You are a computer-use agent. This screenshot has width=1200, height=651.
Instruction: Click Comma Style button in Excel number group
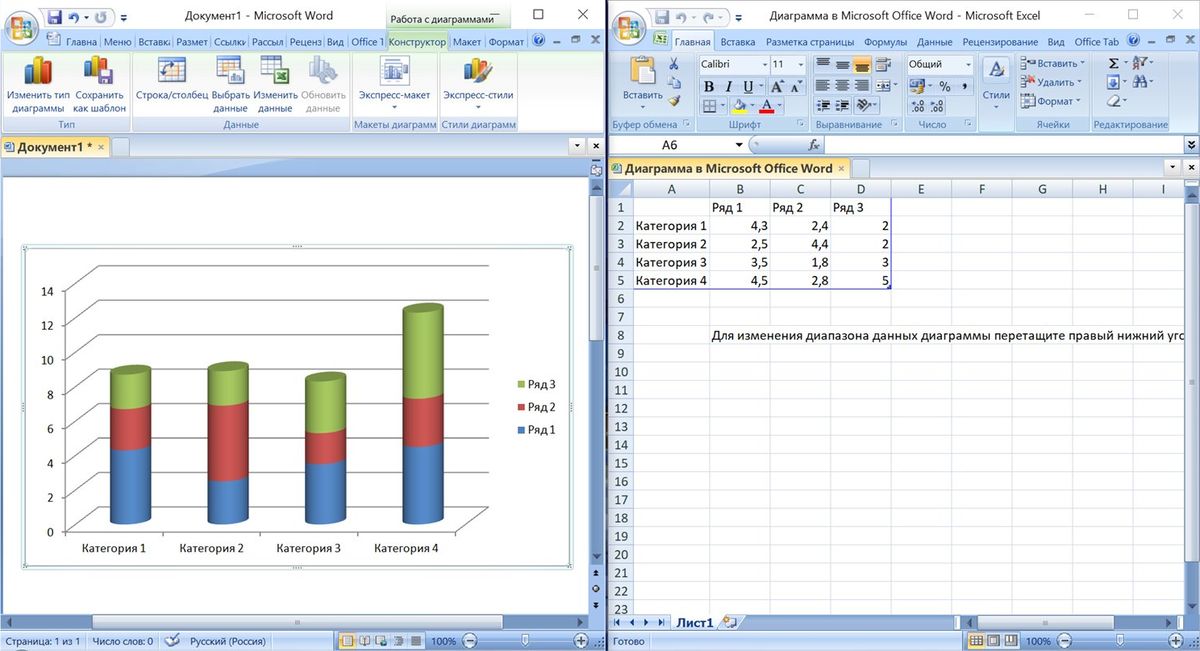(x=964, y=86)
